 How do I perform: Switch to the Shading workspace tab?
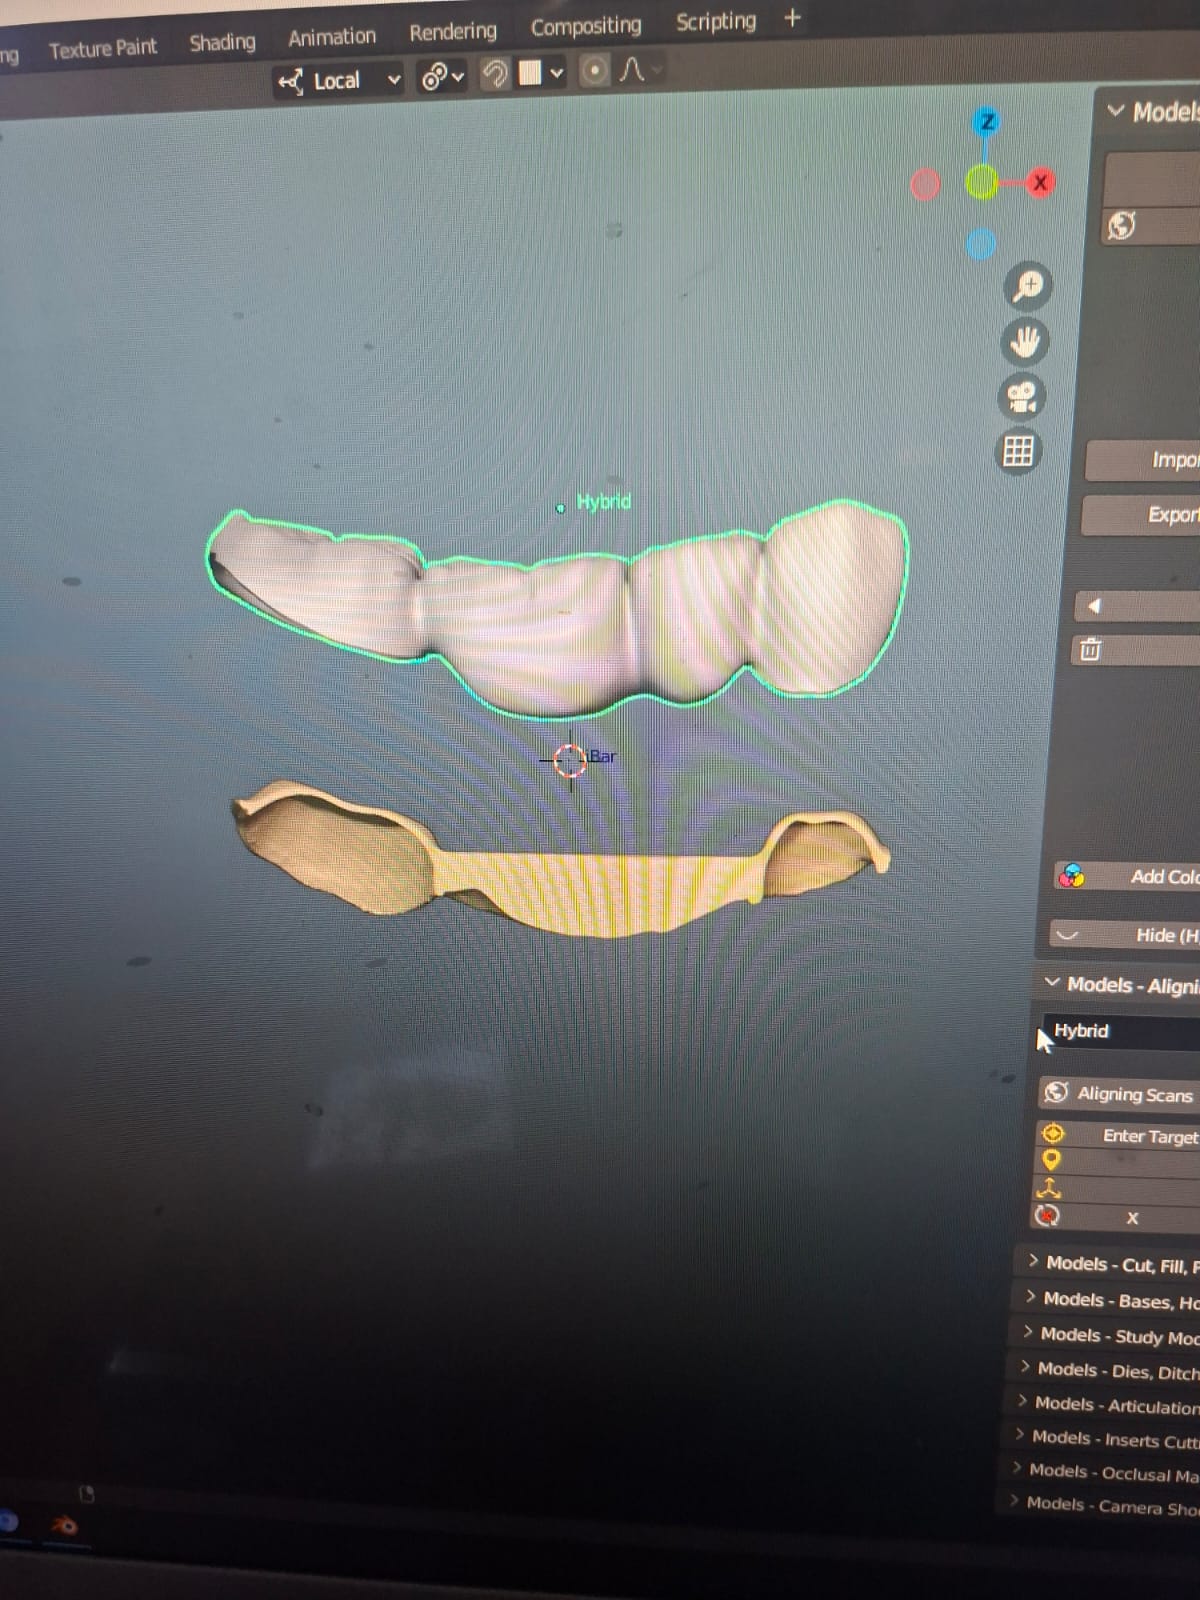222,42
